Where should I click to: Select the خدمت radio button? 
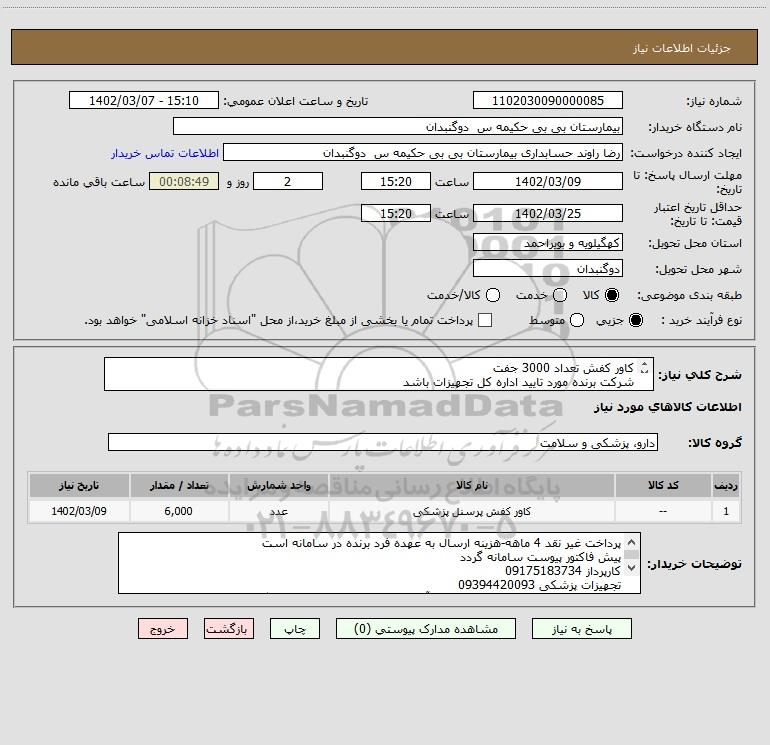point(560,295)
